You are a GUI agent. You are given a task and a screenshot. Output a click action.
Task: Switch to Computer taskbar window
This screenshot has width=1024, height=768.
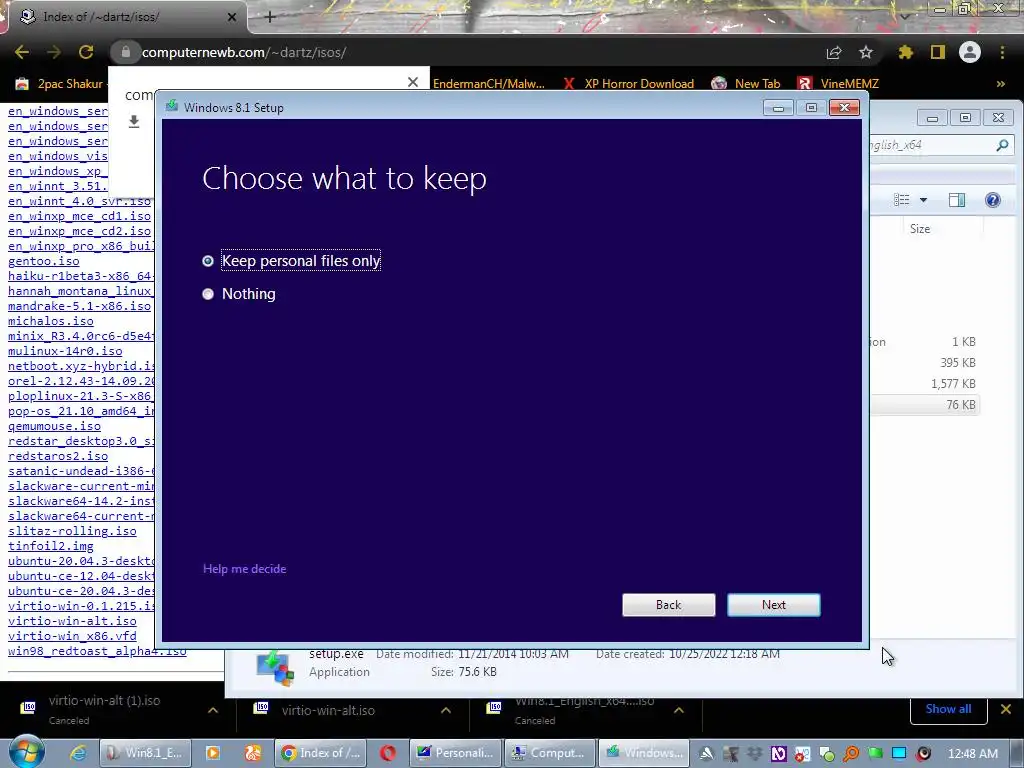550,753
